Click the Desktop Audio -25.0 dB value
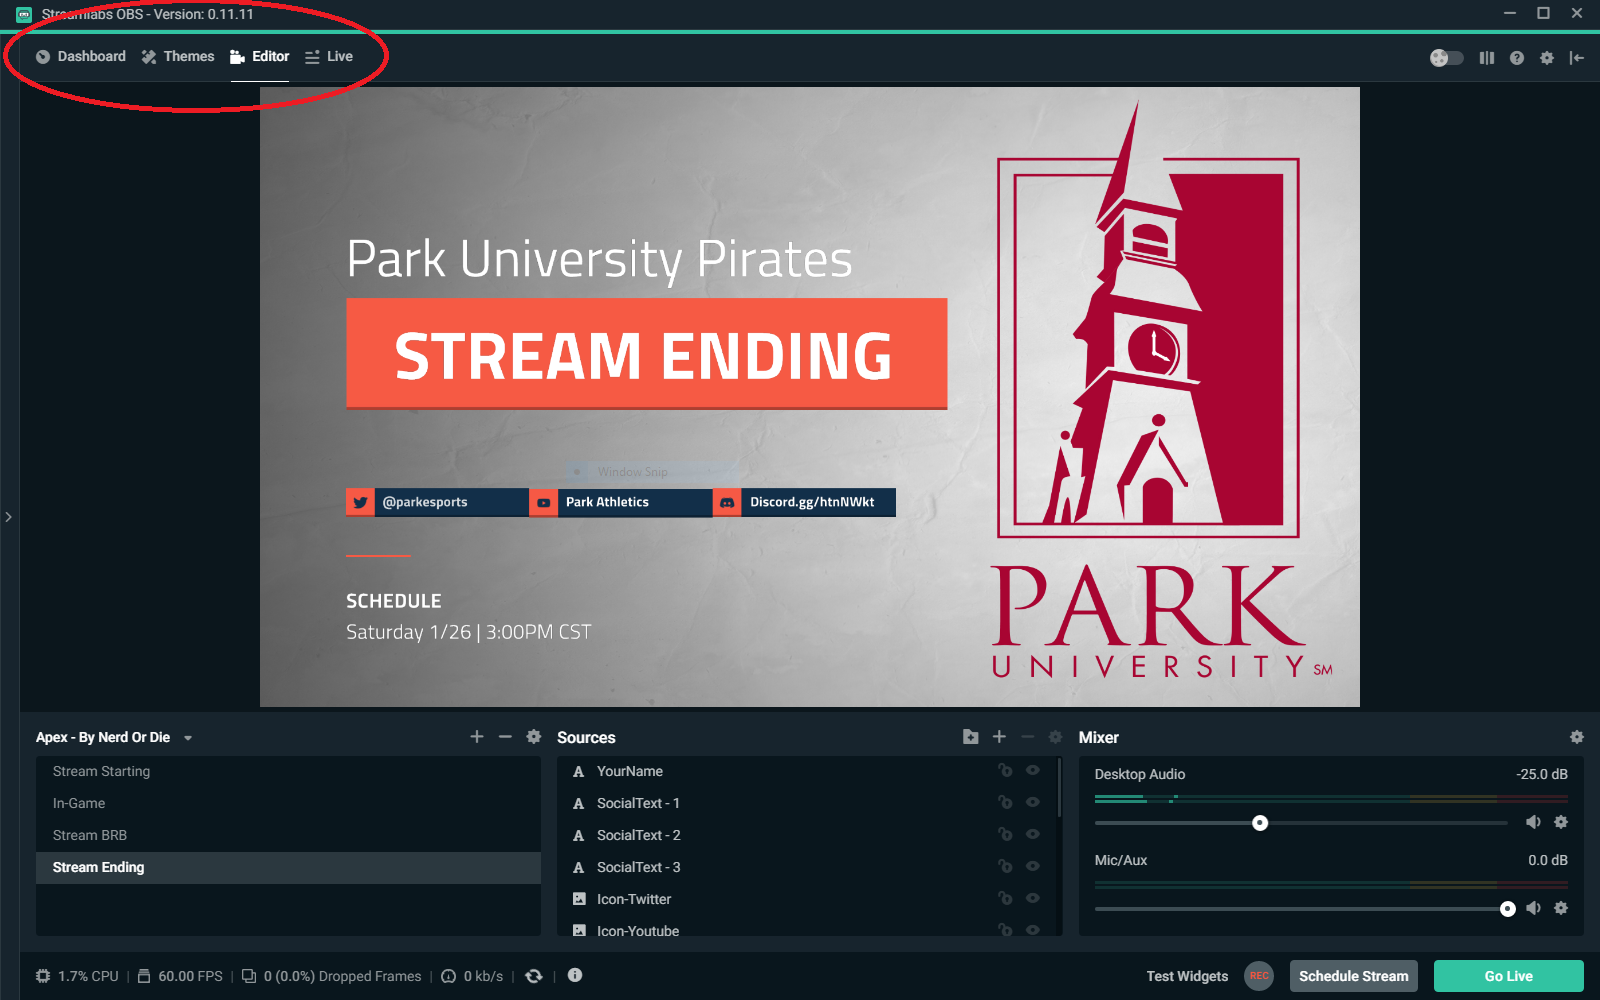 click(x=1542, y=774)
